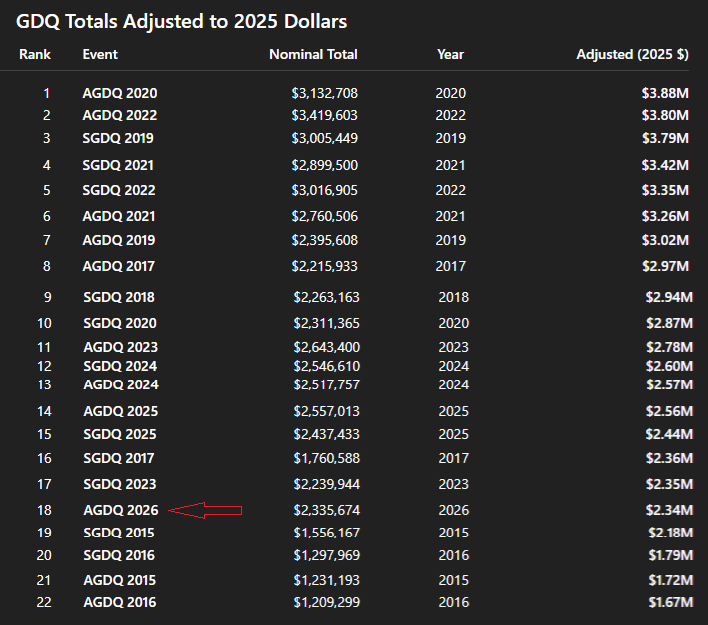Select the SGDQ 2025 event name
Image resolution: width=708 pixels, height=625 pixels.
(120, 434)
